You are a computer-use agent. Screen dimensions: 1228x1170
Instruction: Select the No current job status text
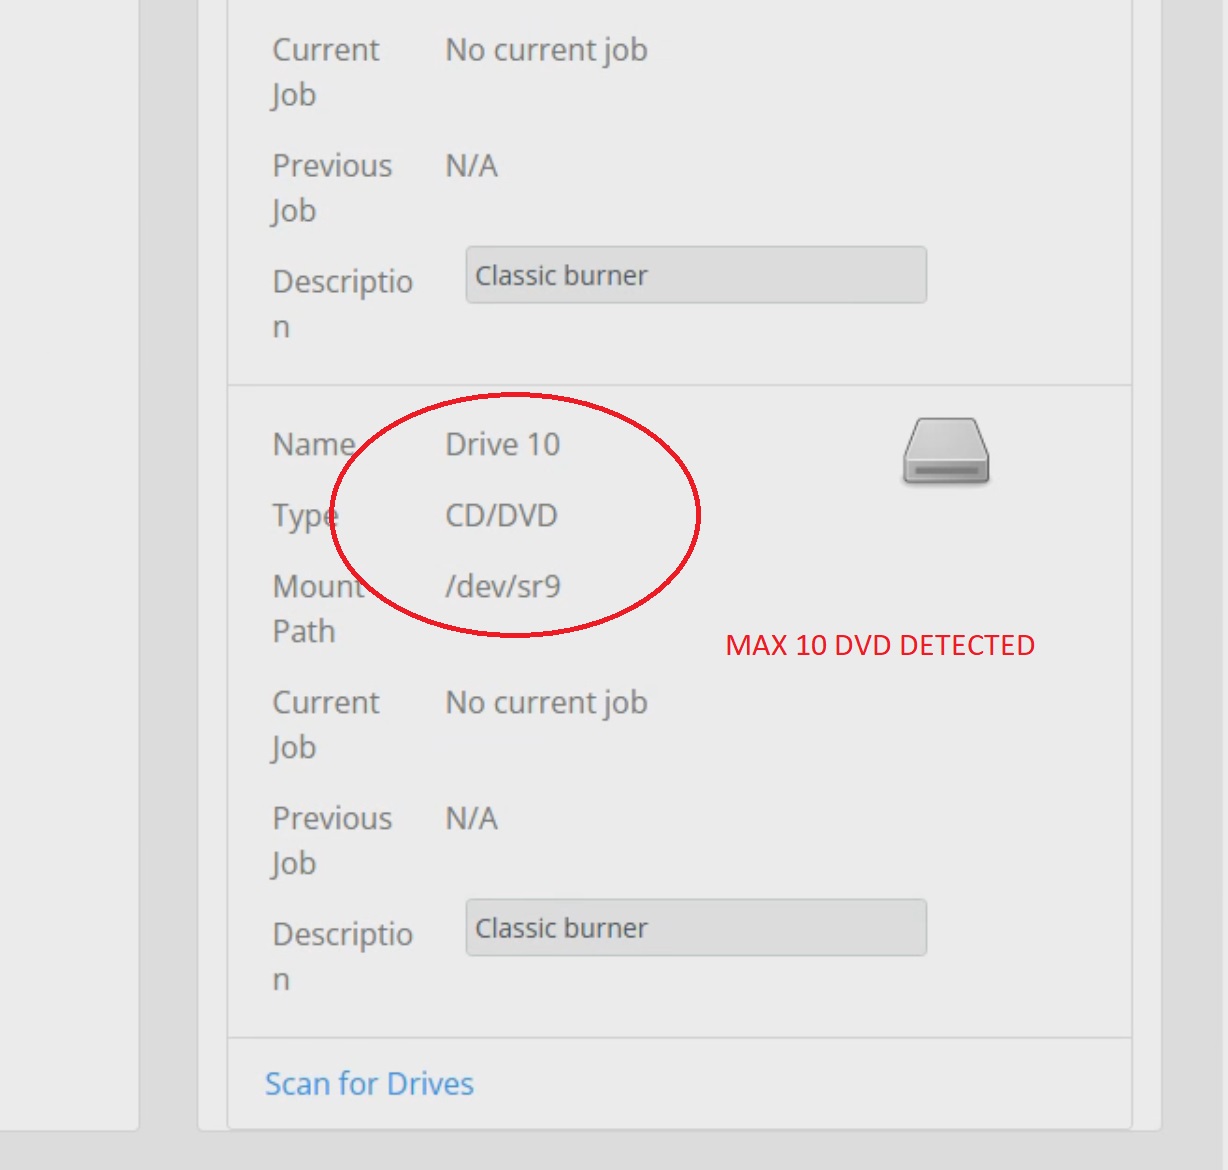pyautogui.click(x=545, y=702)
